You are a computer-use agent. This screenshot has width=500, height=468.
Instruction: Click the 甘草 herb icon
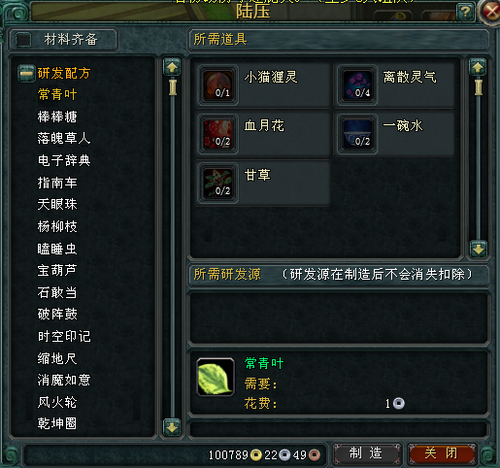(x=218, y=183)
